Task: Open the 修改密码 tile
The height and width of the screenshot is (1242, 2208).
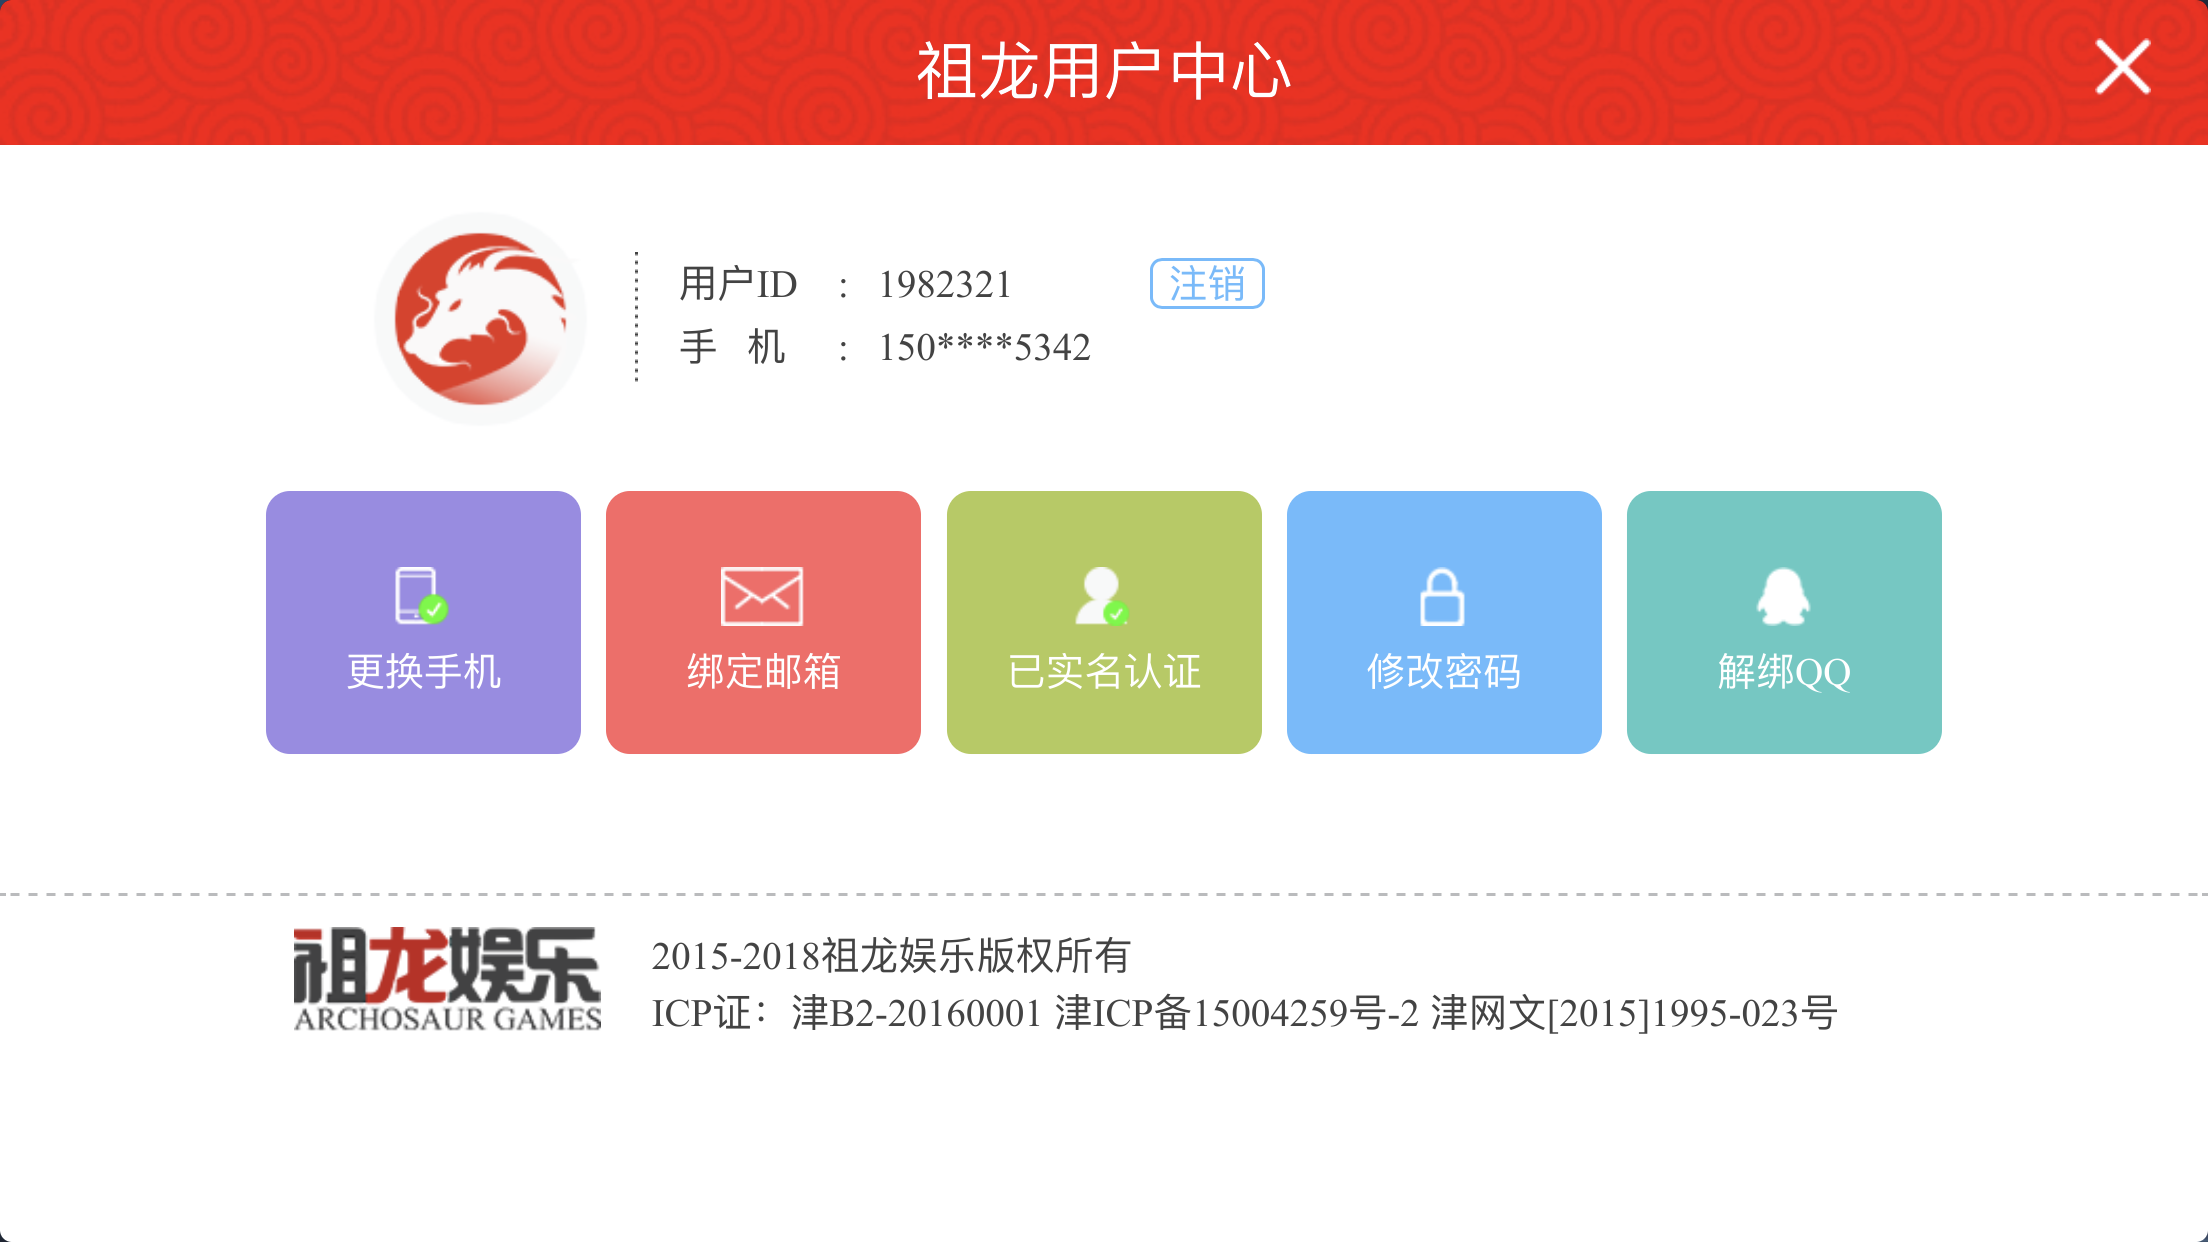Action: [x=1444, y=622]
